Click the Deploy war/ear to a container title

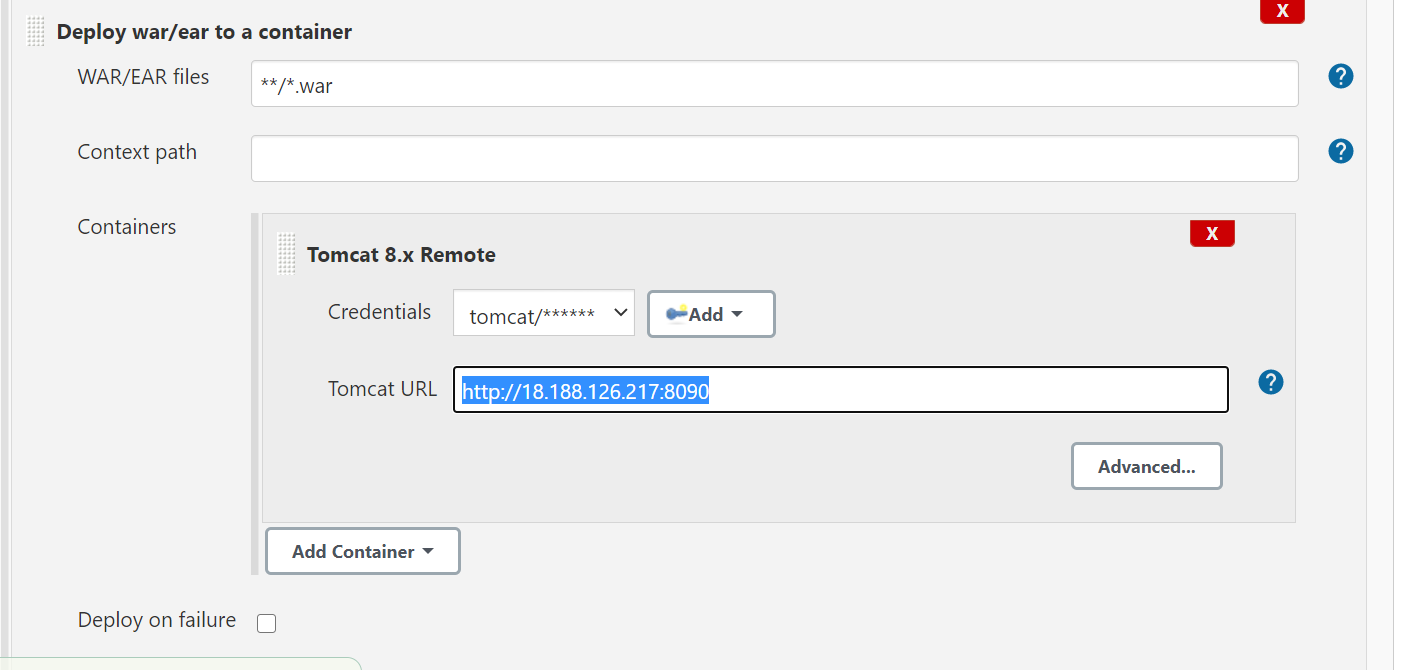pyautogui.click(x=204, y=32)
